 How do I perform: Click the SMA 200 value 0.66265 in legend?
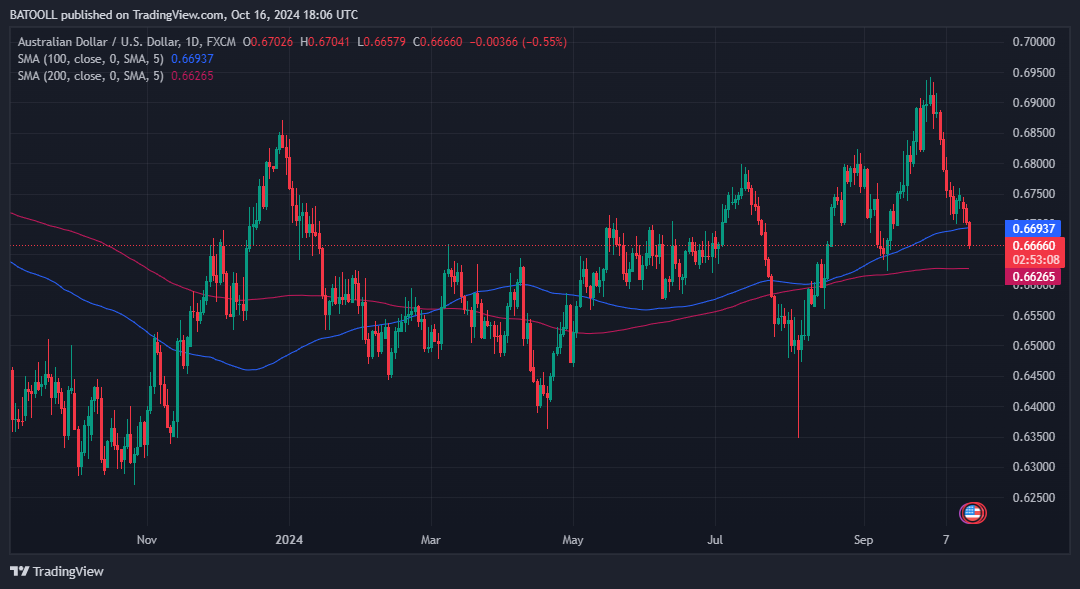[x=192, y=76]
